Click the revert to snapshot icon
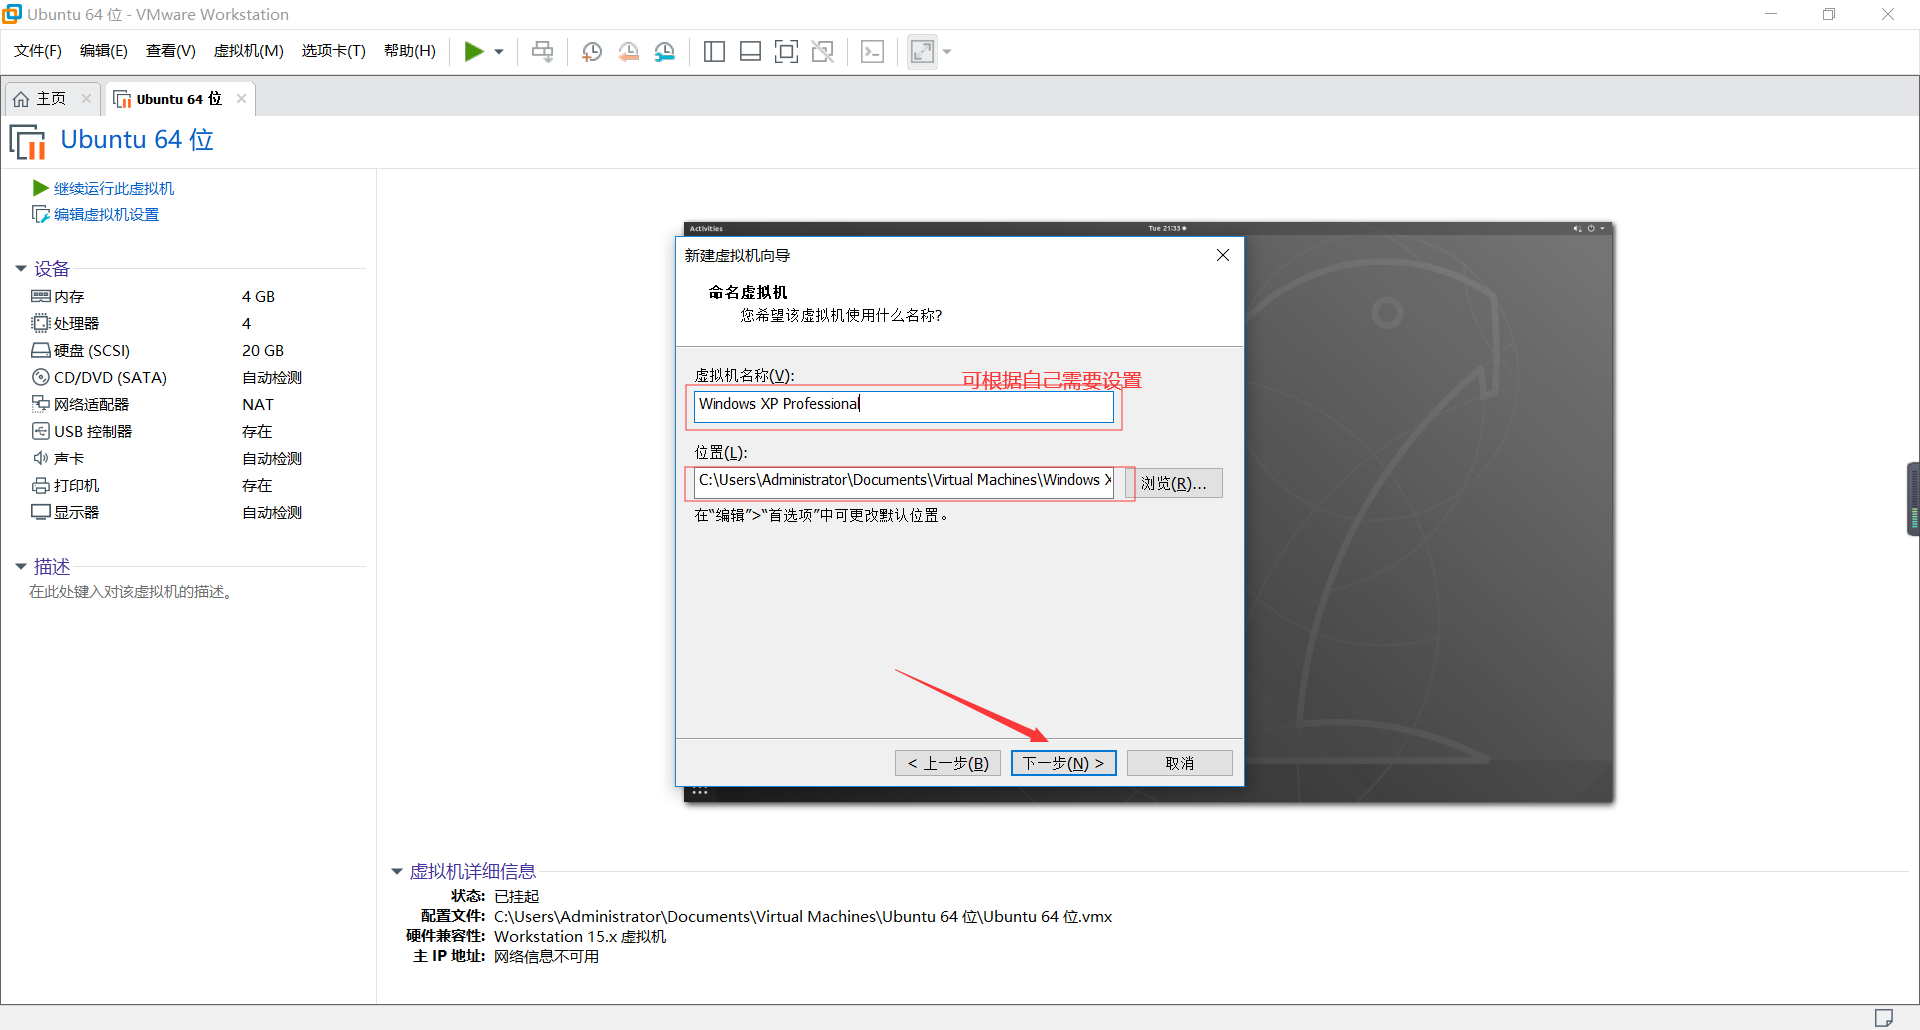The height and width of the screenshot is (1030, 1920). pos(629,51)
